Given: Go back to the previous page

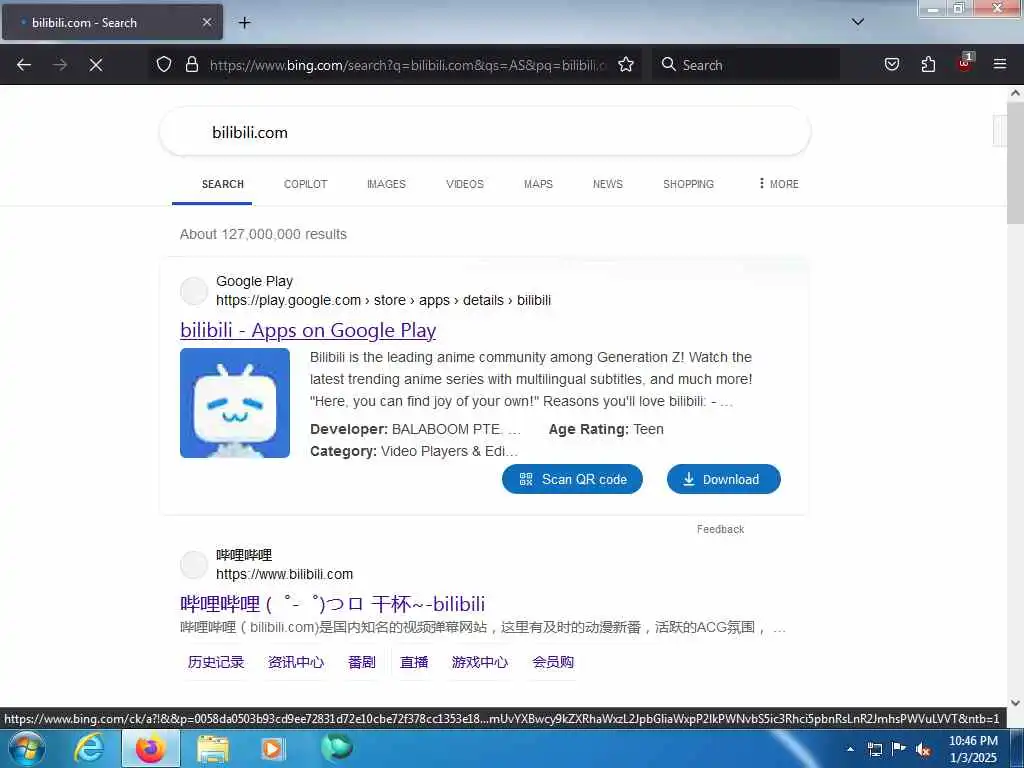Looking at the screenshot, I should coord(24,65).
